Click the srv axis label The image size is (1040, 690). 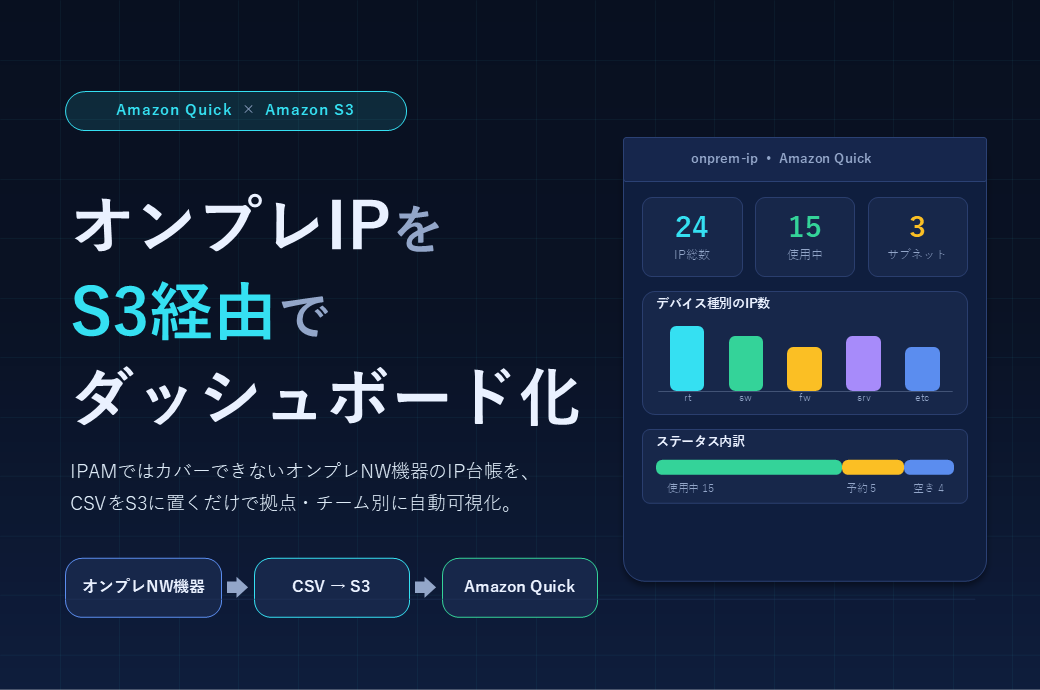[x=864, y=398]
